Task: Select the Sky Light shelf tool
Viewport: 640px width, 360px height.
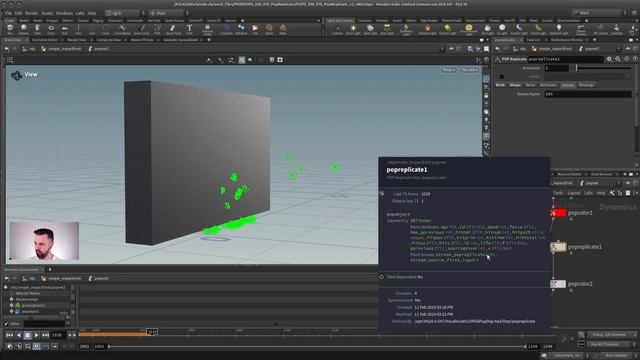Action: coord(487,29)
